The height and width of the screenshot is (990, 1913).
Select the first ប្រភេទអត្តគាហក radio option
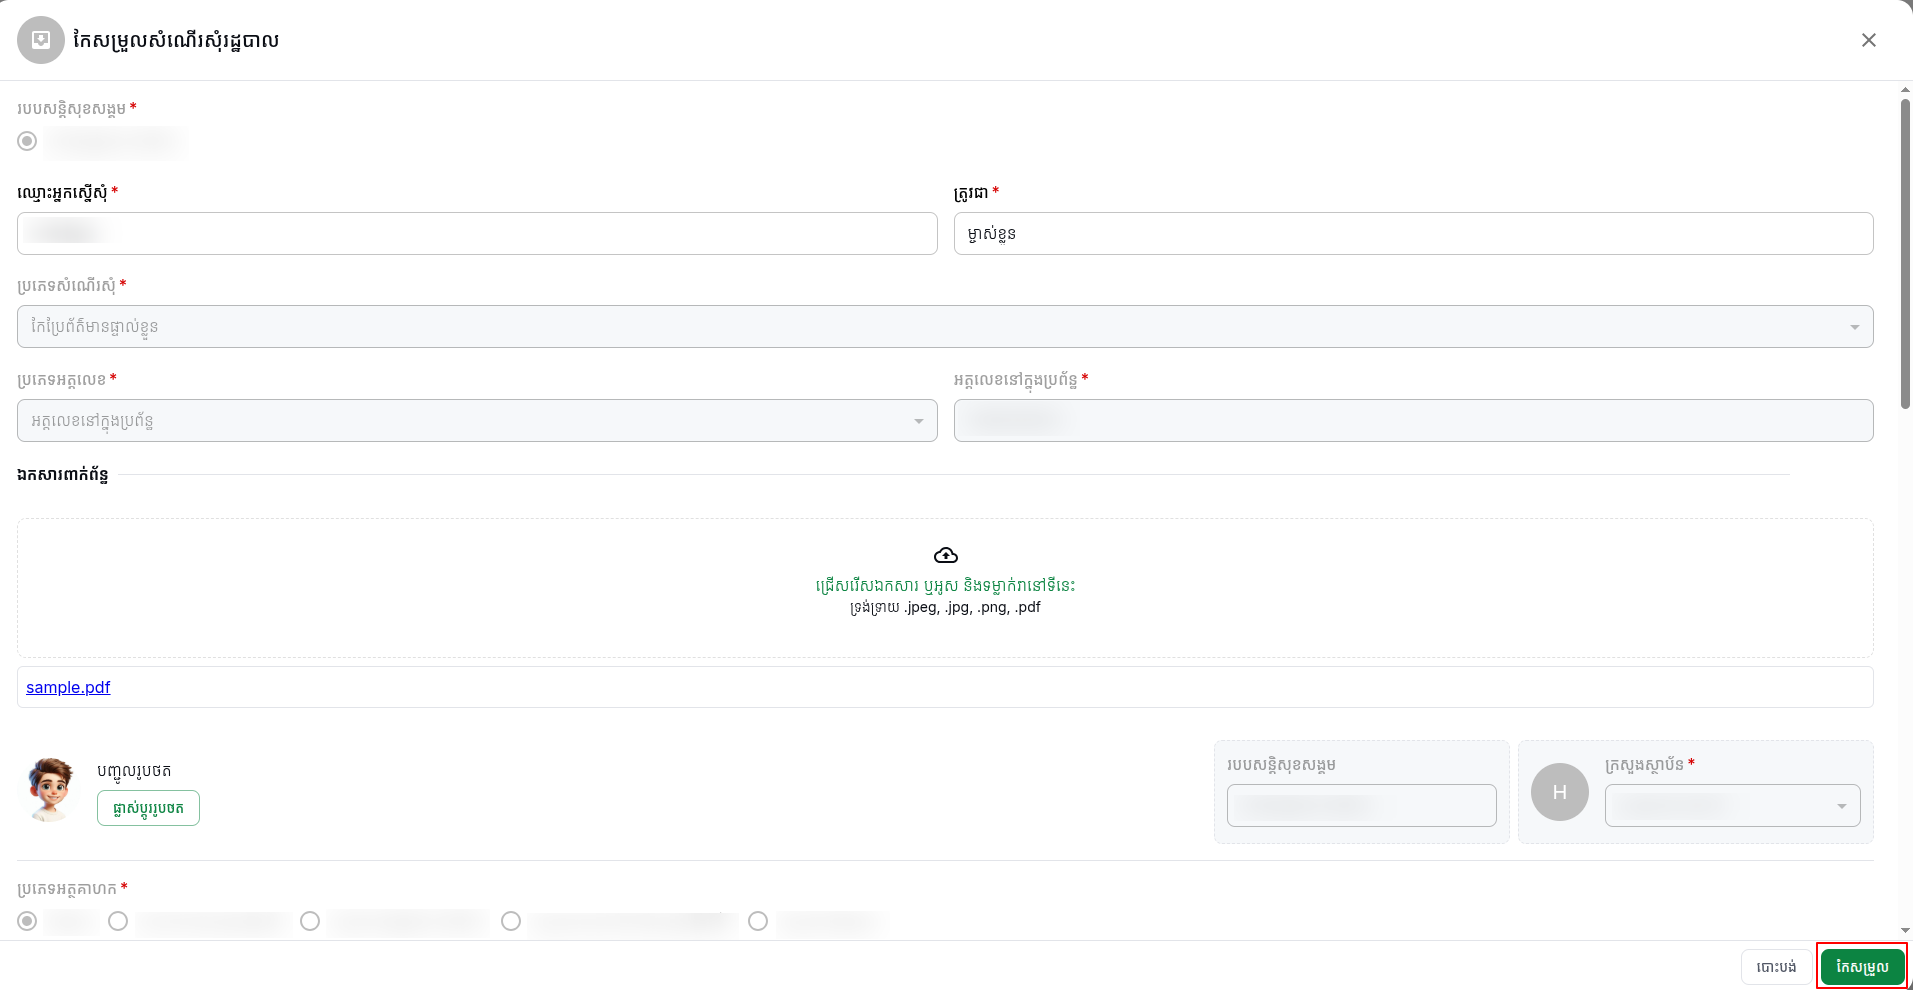(x=27, y=921)
